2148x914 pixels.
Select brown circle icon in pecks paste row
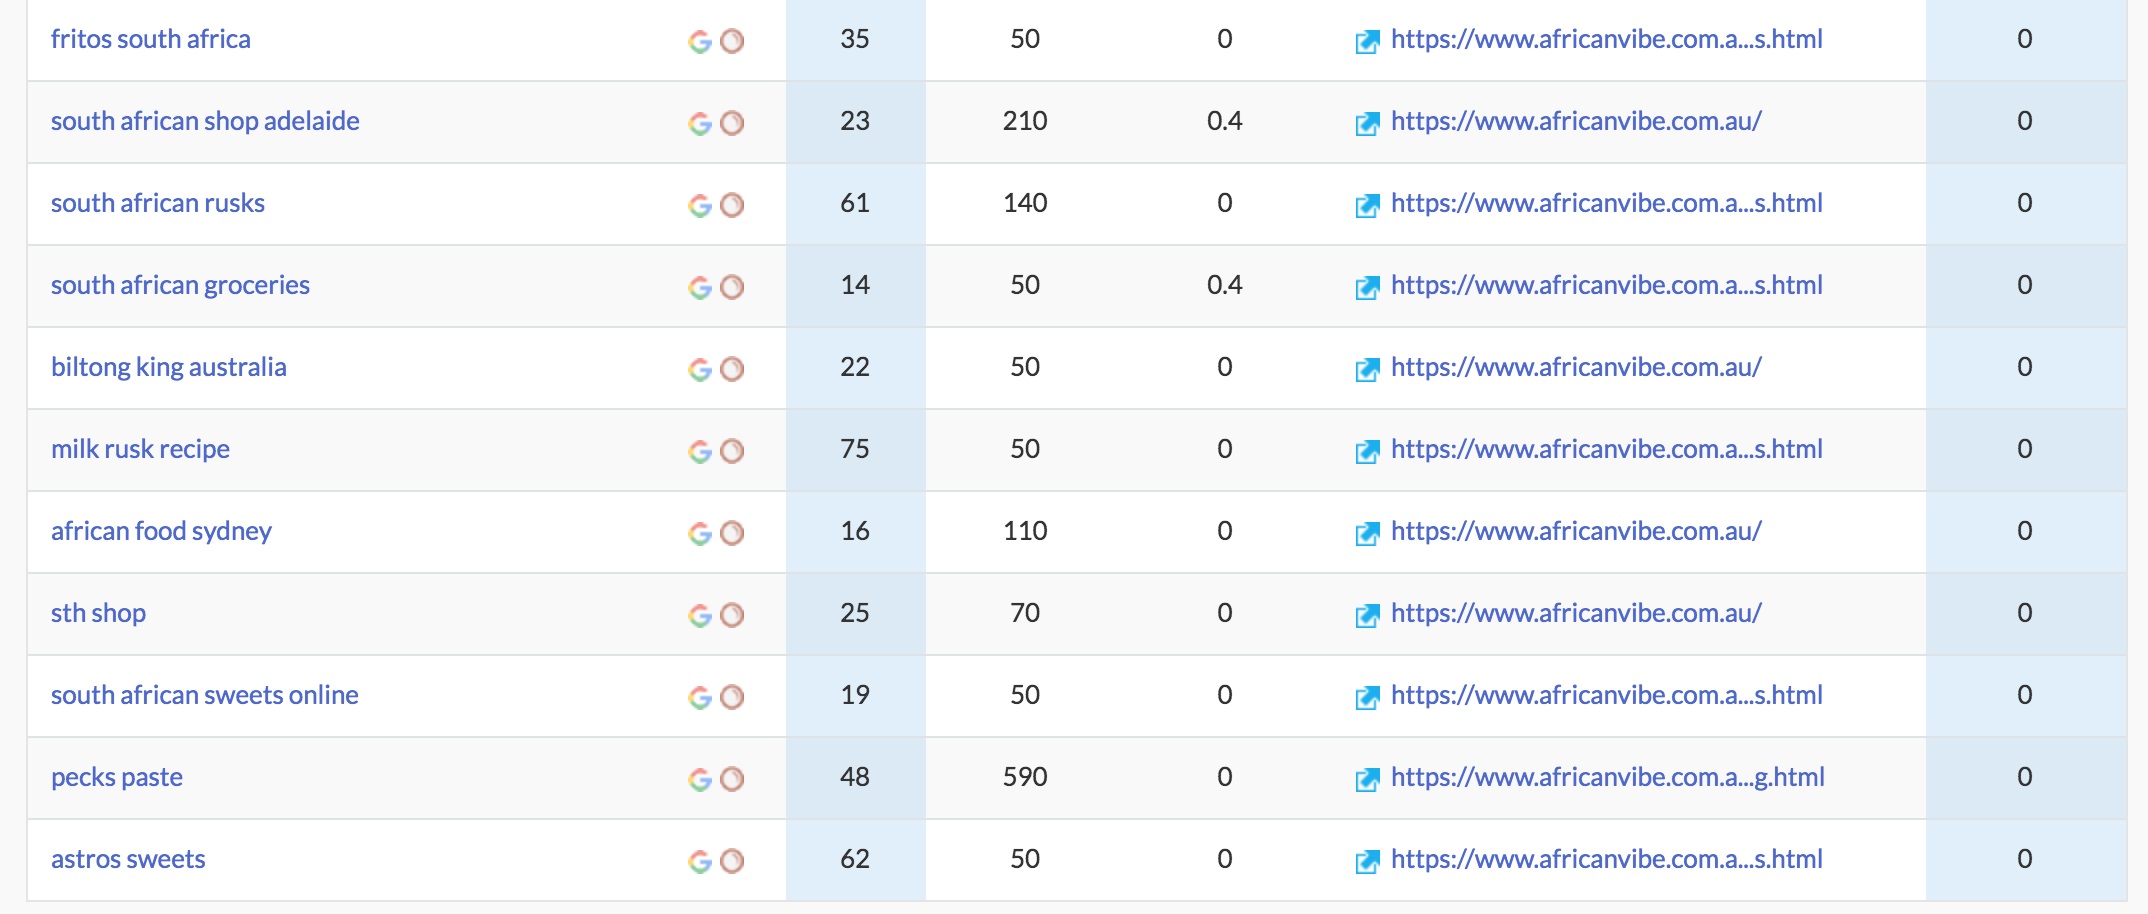(x=732, y=779)
